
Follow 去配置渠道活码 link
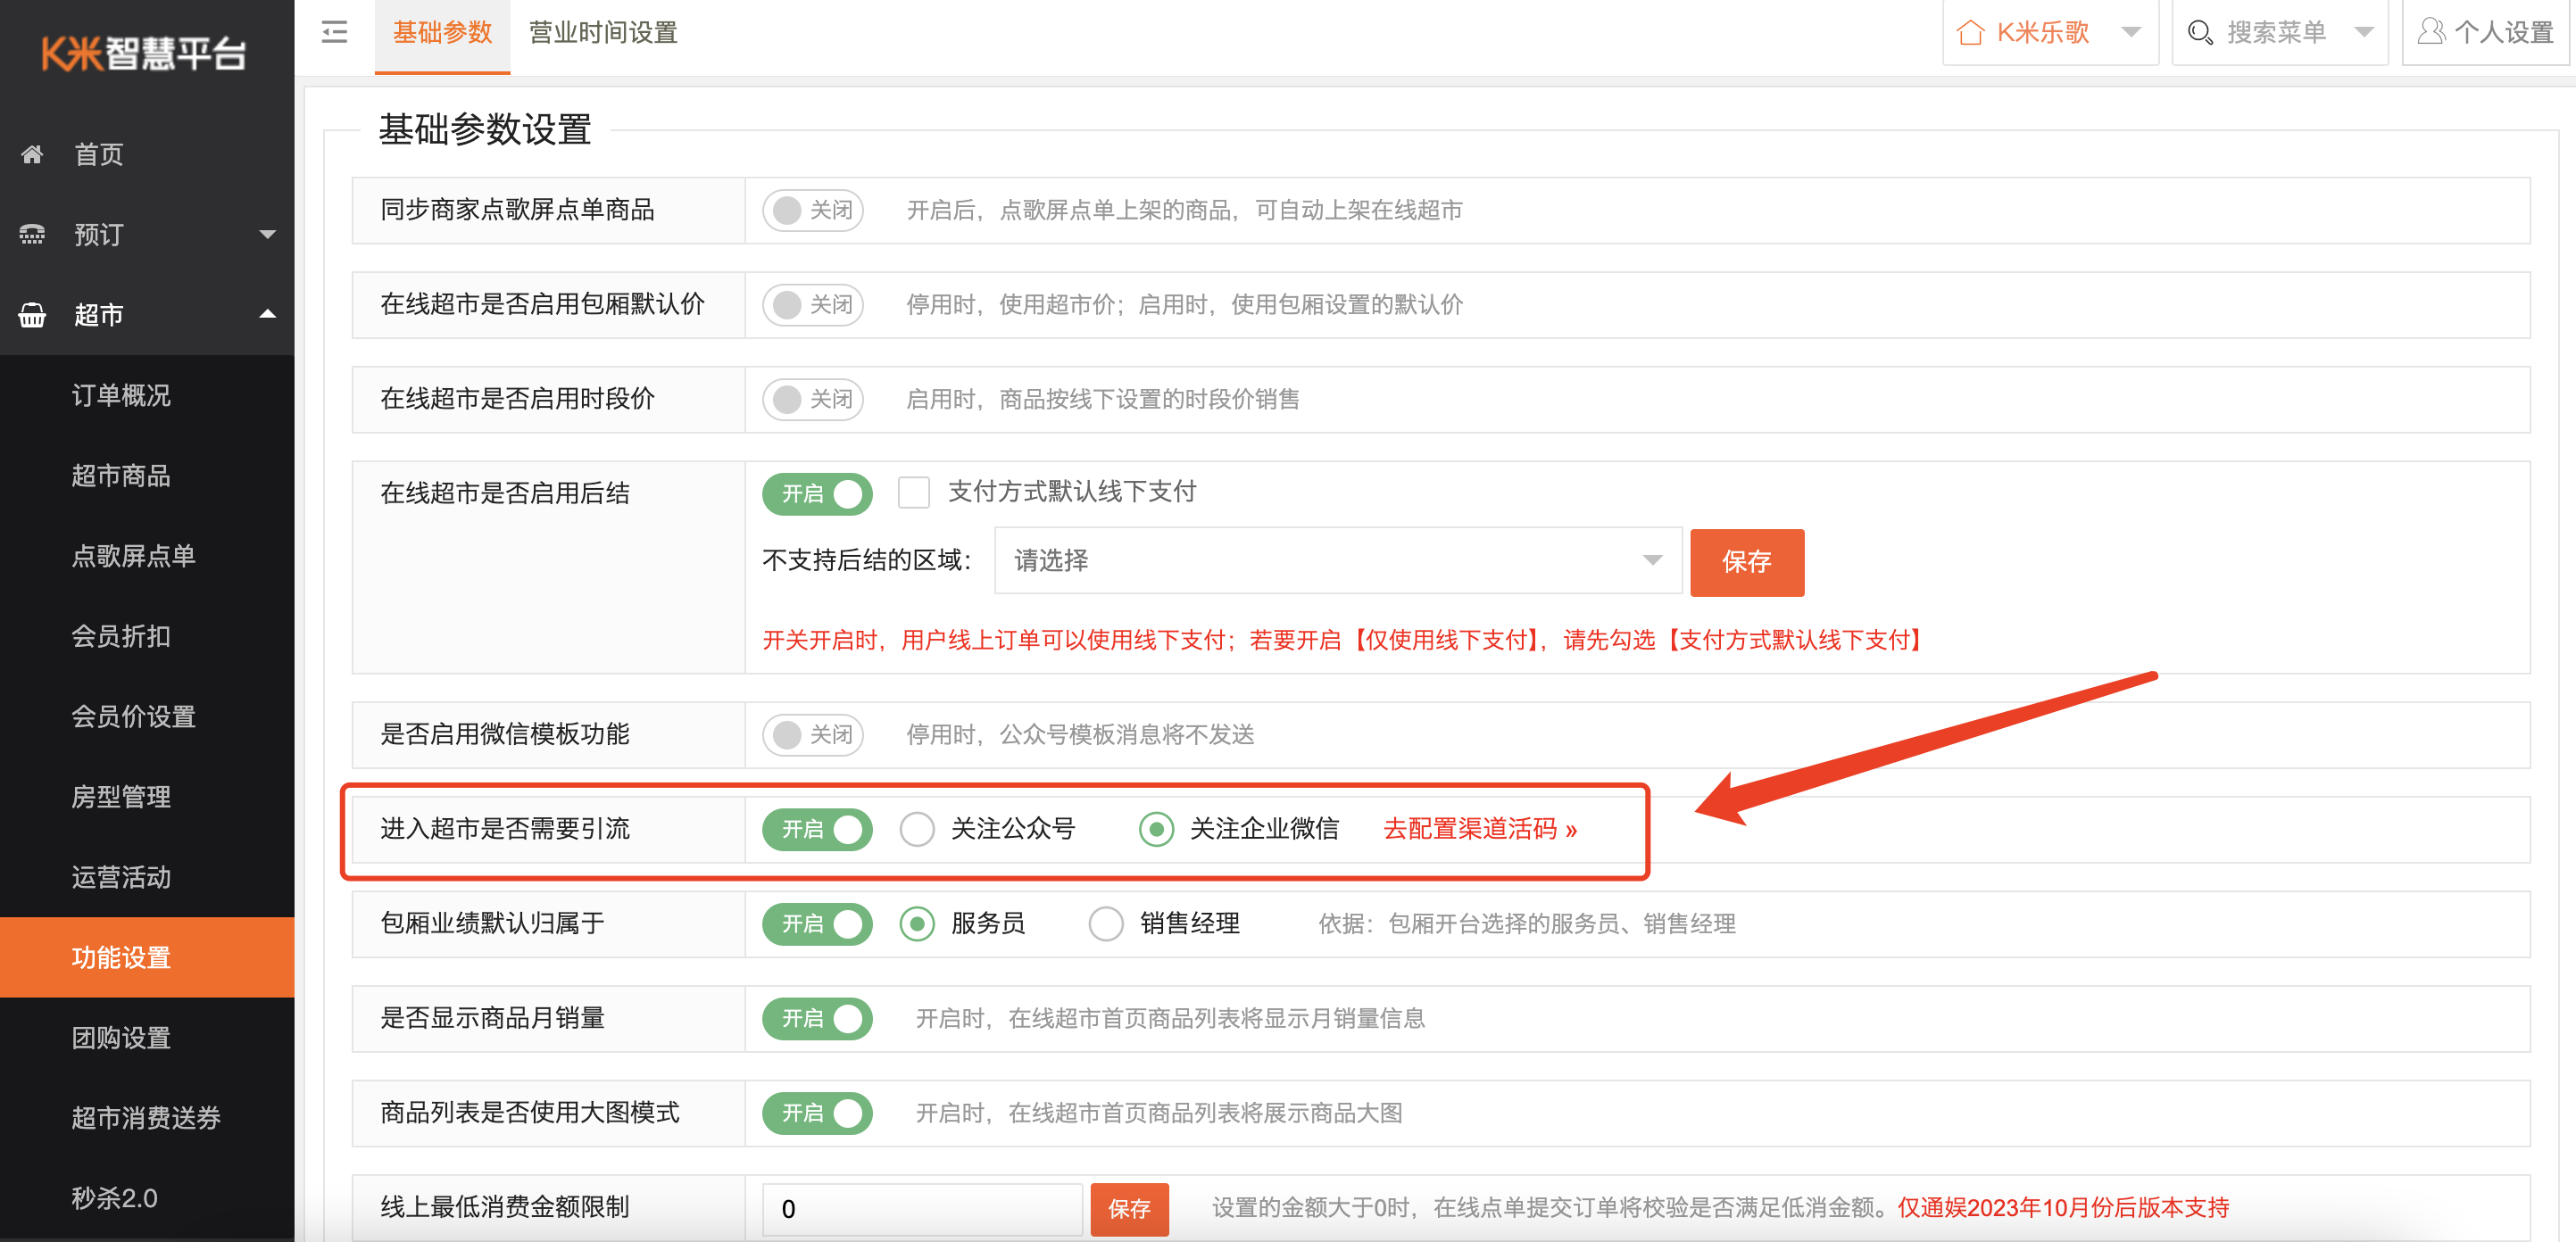click(x=1480, y=829)
